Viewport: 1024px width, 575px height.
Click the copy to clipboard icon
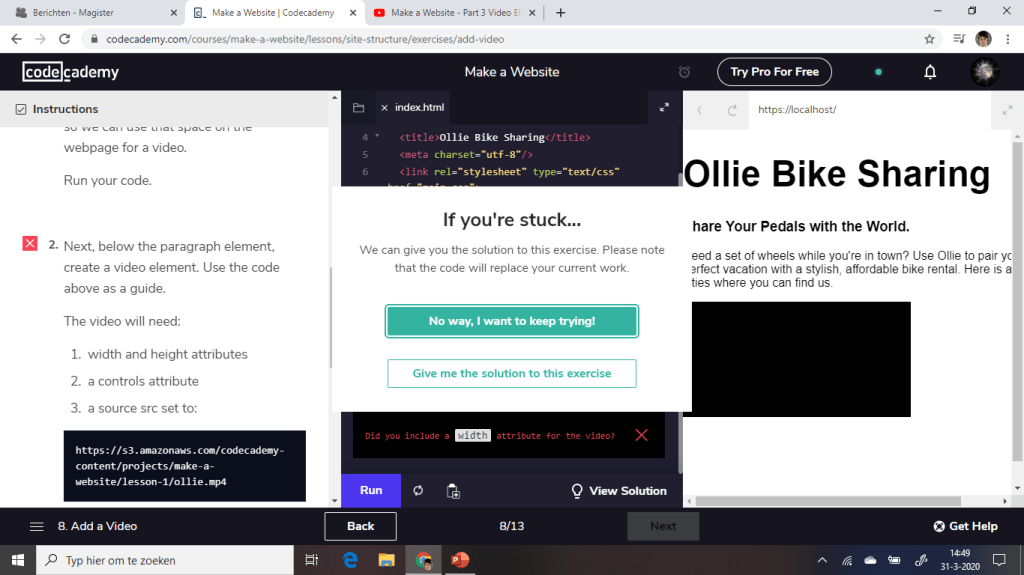(453, 491)
